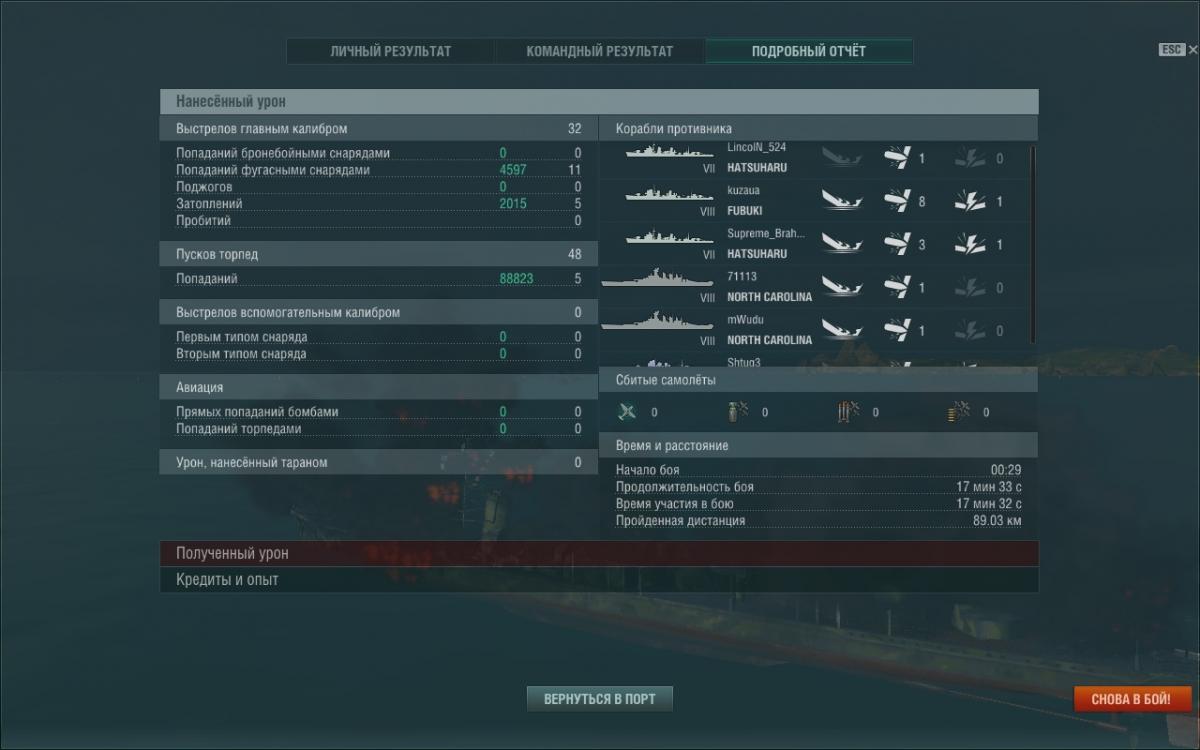The width and height of the screenshot is (1200, 750).
Task: Click the flooding icon in Supreme_Brah HATSUHARU row
Action: pos(969,244)
